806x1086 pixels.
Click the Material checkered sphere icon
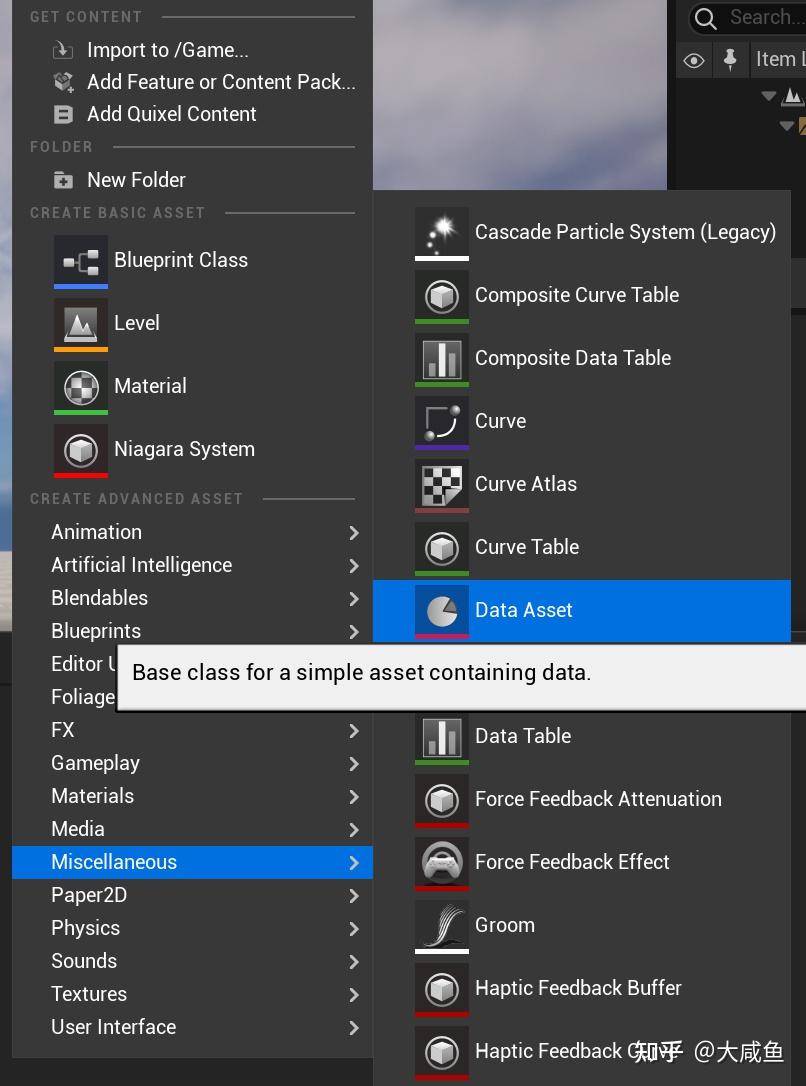click(x=81, y=387)
